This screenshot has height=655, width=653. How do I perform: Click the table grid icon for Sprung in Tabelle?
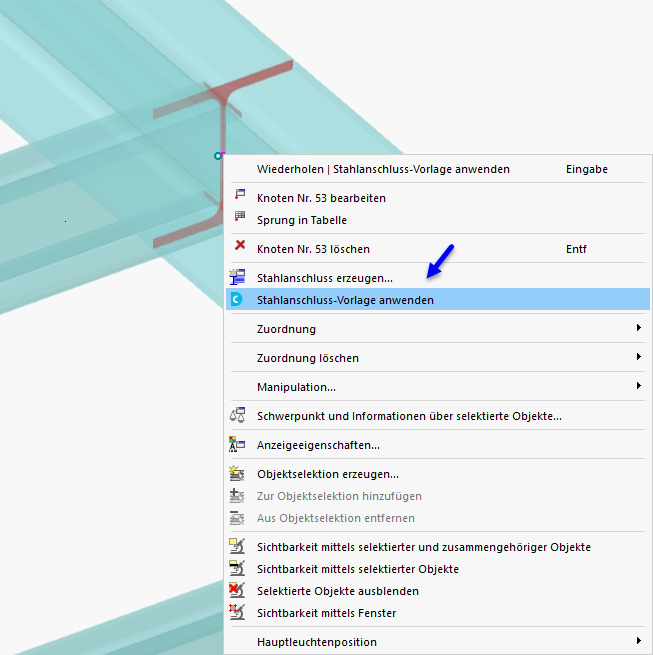pos(240,216)
